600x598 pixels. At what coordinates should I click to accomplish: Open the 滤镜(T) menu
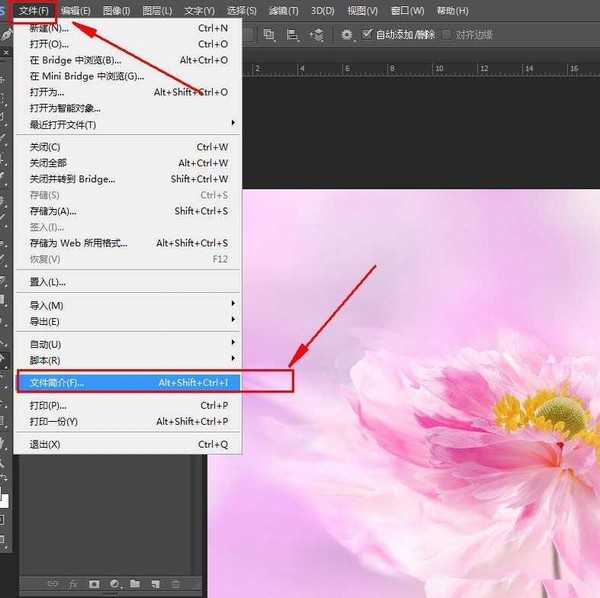[x=283, y=11]
